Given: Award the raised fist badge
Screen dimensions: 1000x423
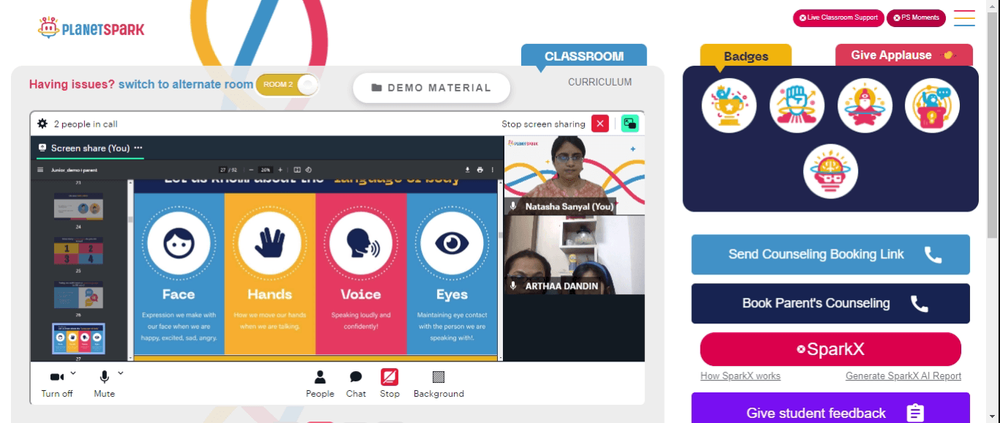Looking at the screenshot, I should coord(797,105).
